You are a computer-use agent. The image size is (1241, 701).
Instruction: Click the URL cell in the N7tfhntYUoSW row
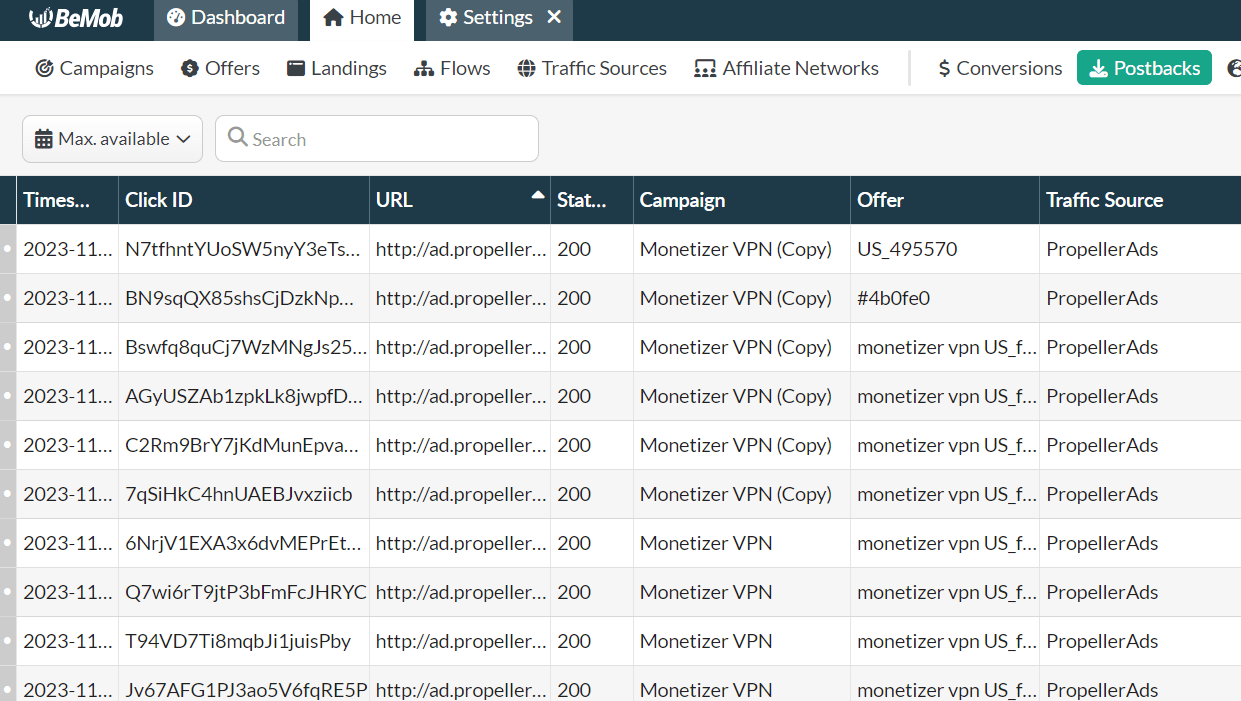click(x=460, y=249)
